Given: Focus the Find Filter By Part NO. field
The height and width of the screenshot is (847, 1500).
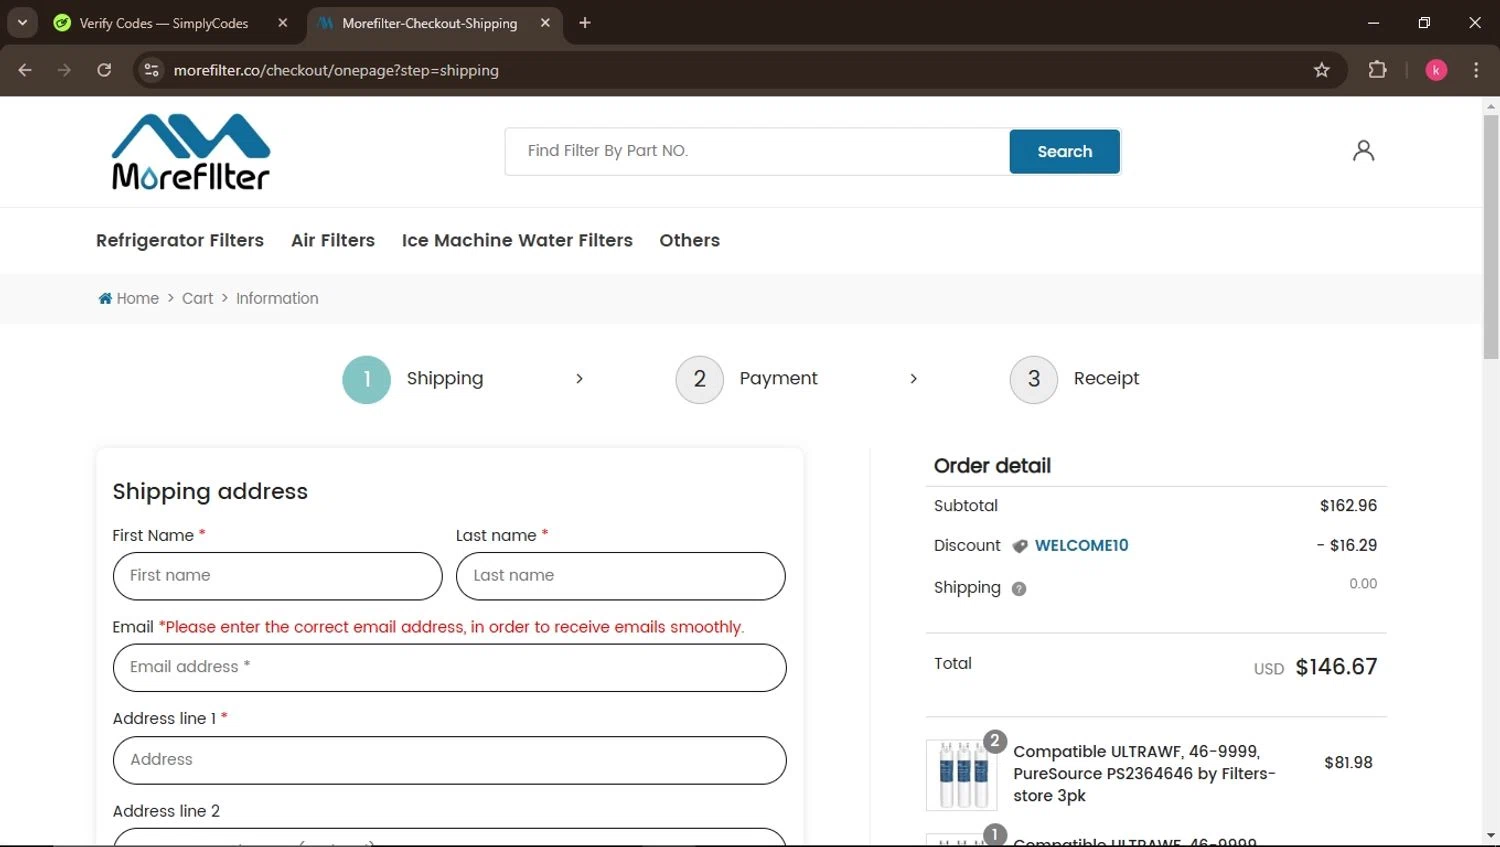Looking at the screenshot, I should pyautogui.click(x=758, y=152).
